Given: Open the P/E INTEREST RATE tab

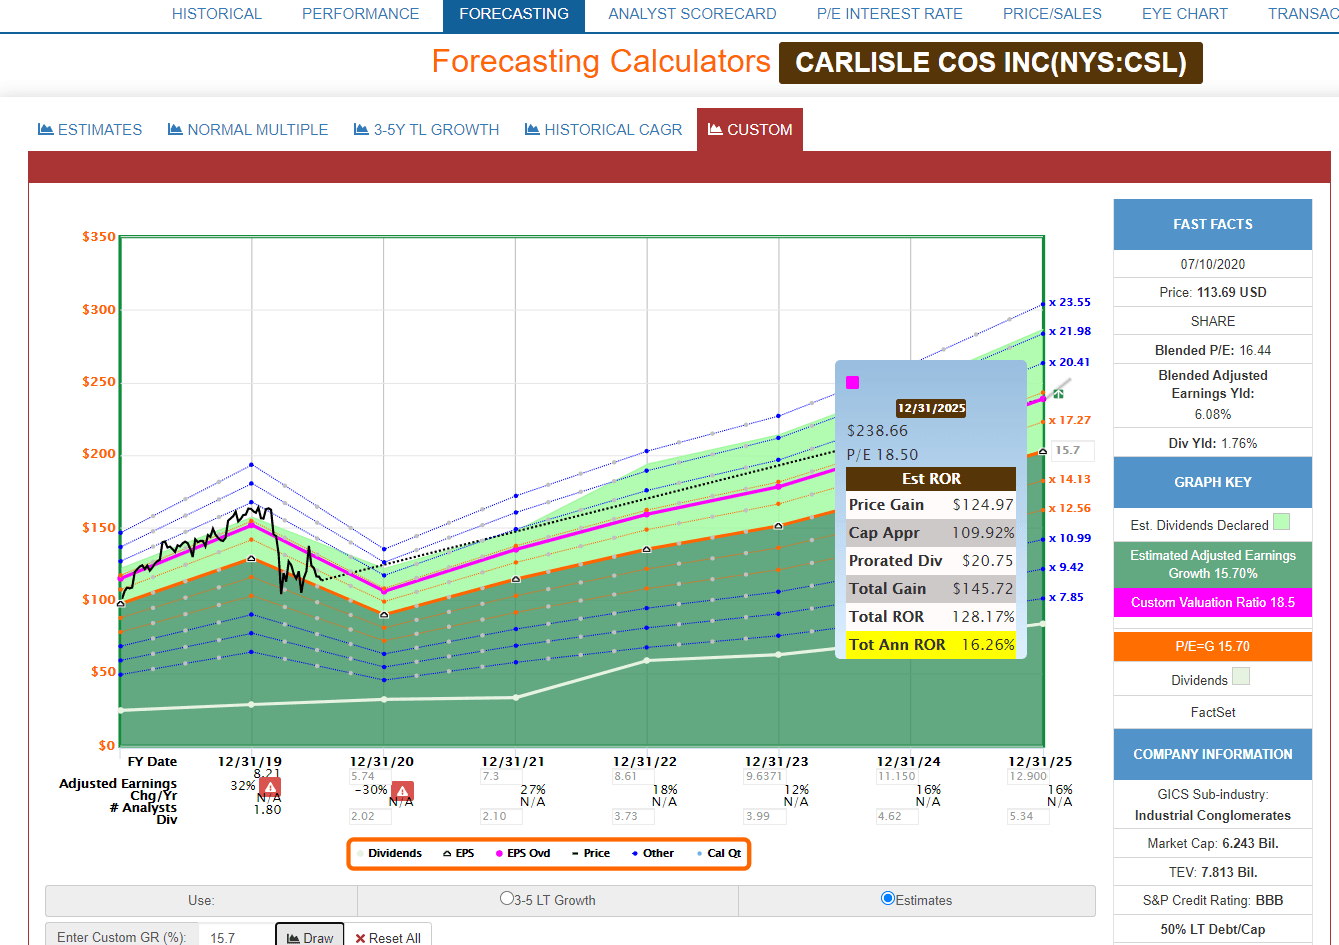Looking at the screenshot, I should tap(890, 14).
